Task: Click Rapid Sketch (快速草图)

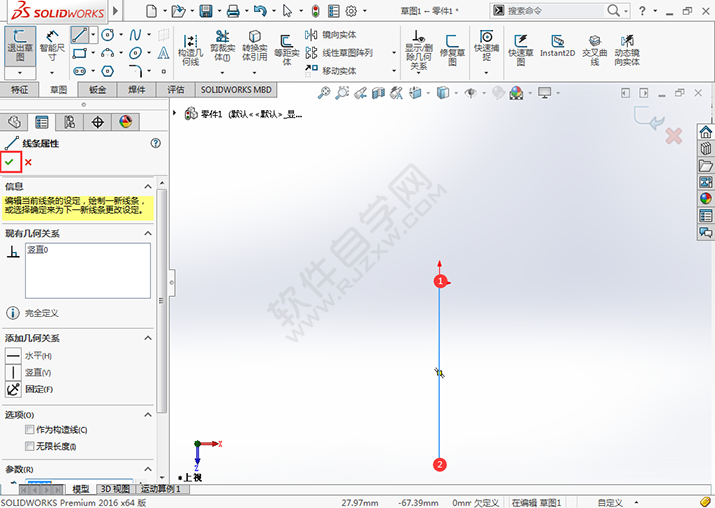Action: [x=521, y=49]
